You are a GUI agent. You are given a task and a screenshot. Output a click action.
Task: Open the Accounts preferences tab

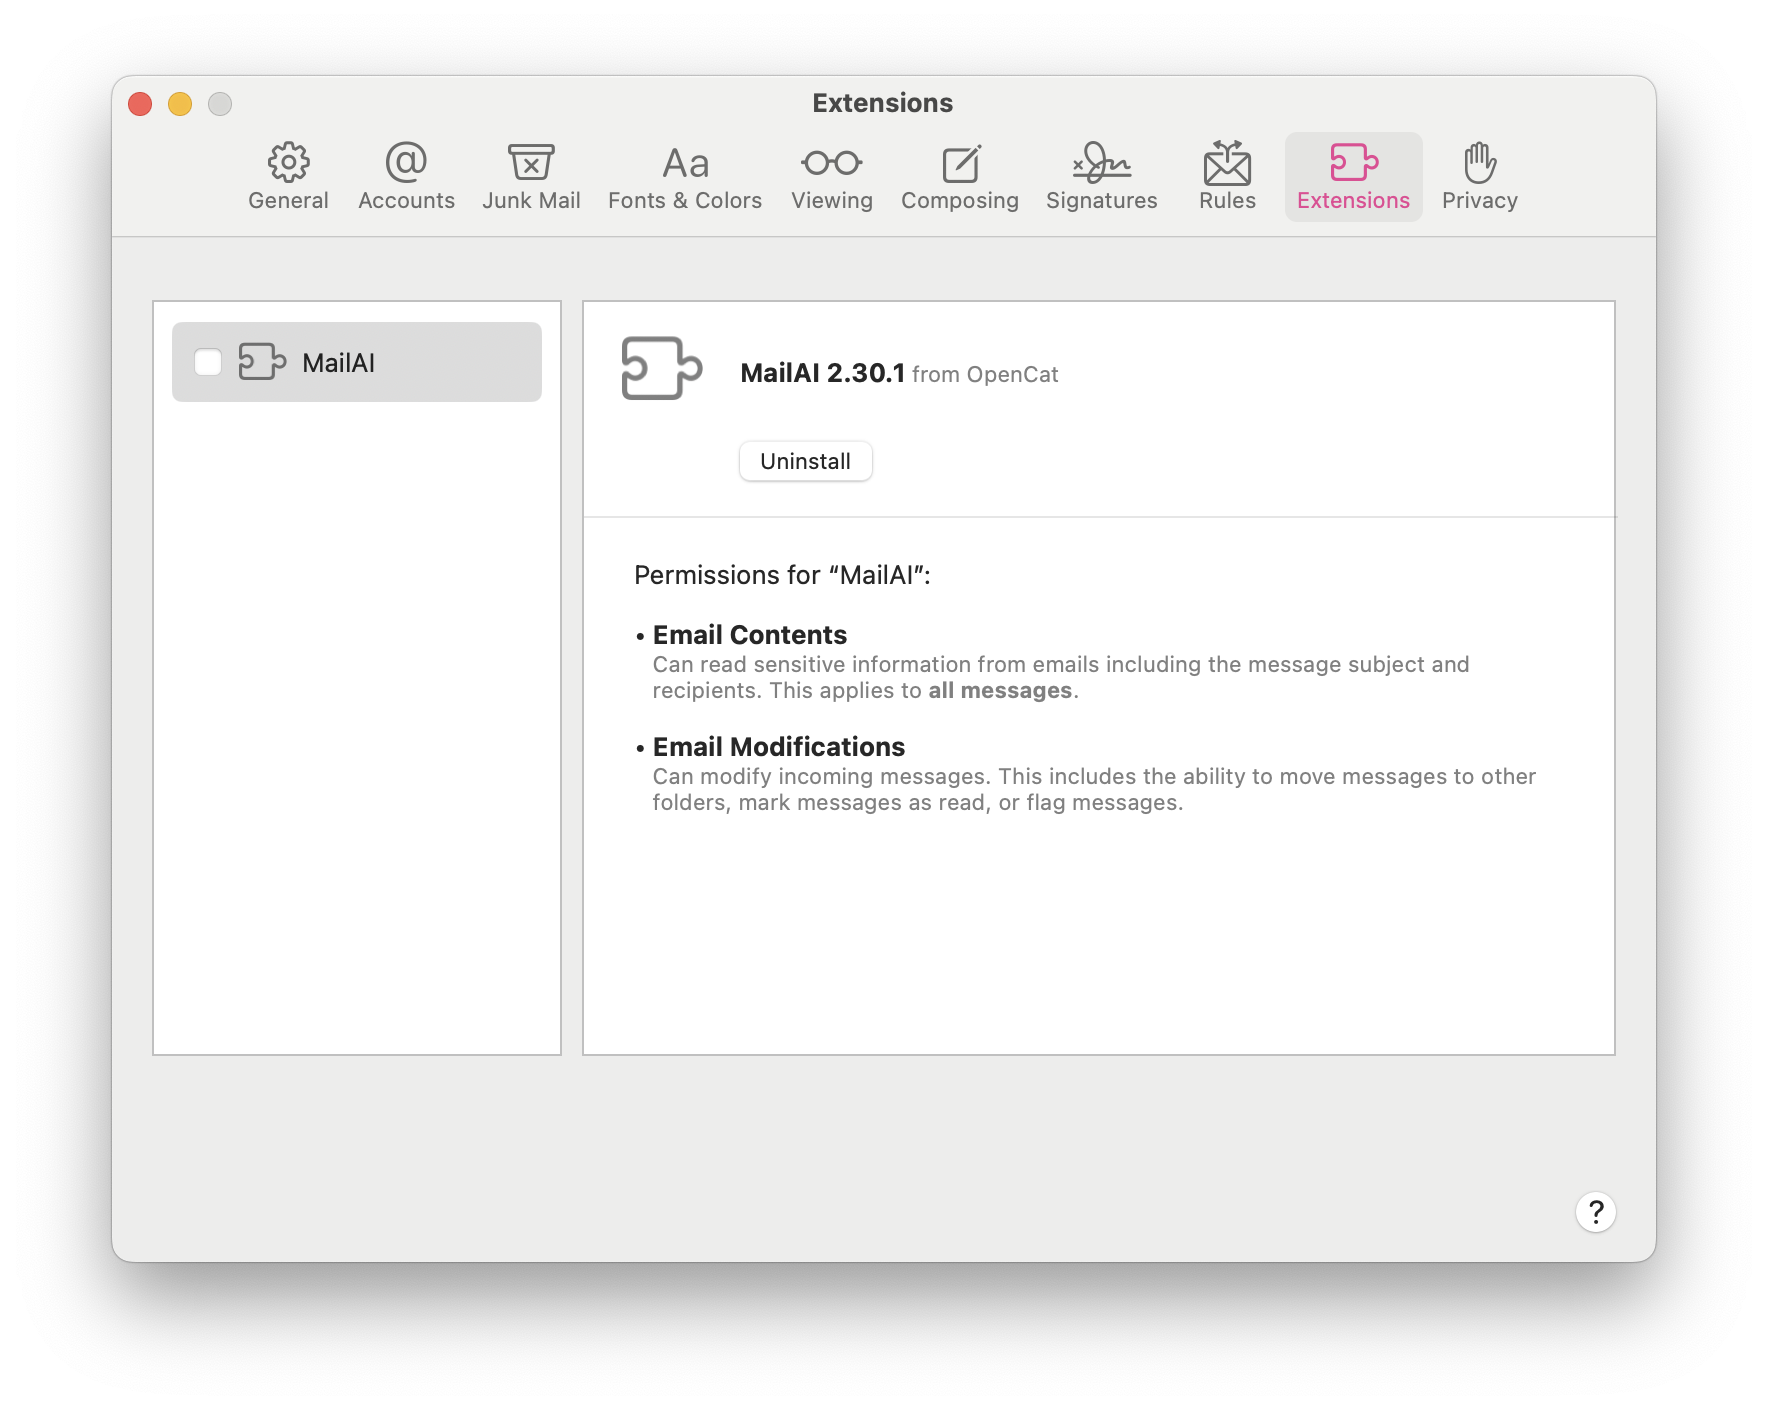406,177
